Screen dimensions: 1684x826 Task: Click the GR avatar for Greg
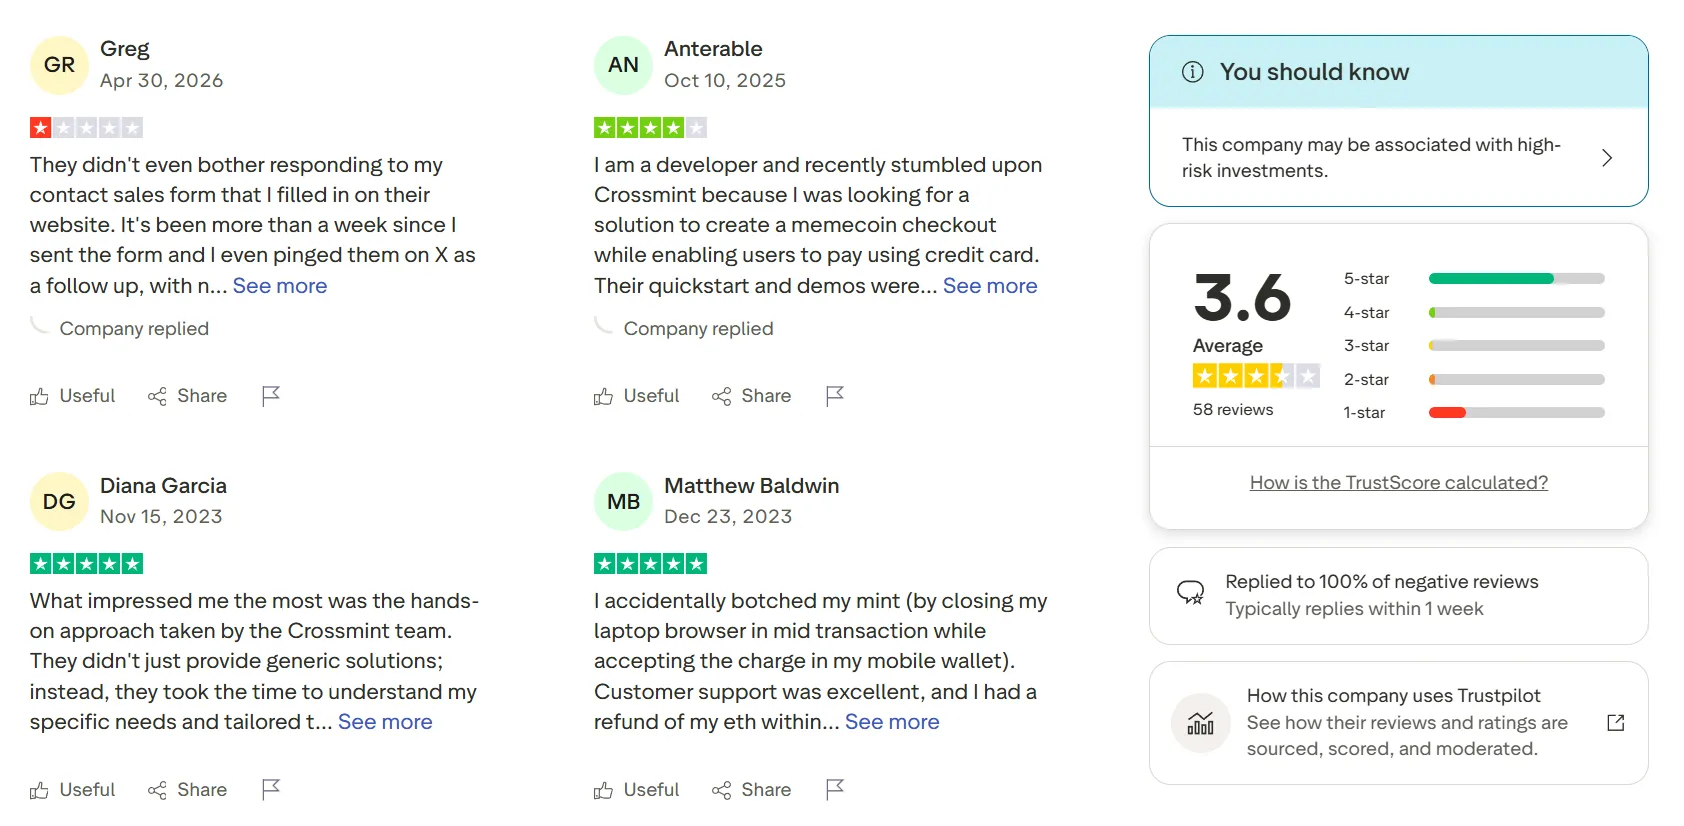click(x=60, y=65)
